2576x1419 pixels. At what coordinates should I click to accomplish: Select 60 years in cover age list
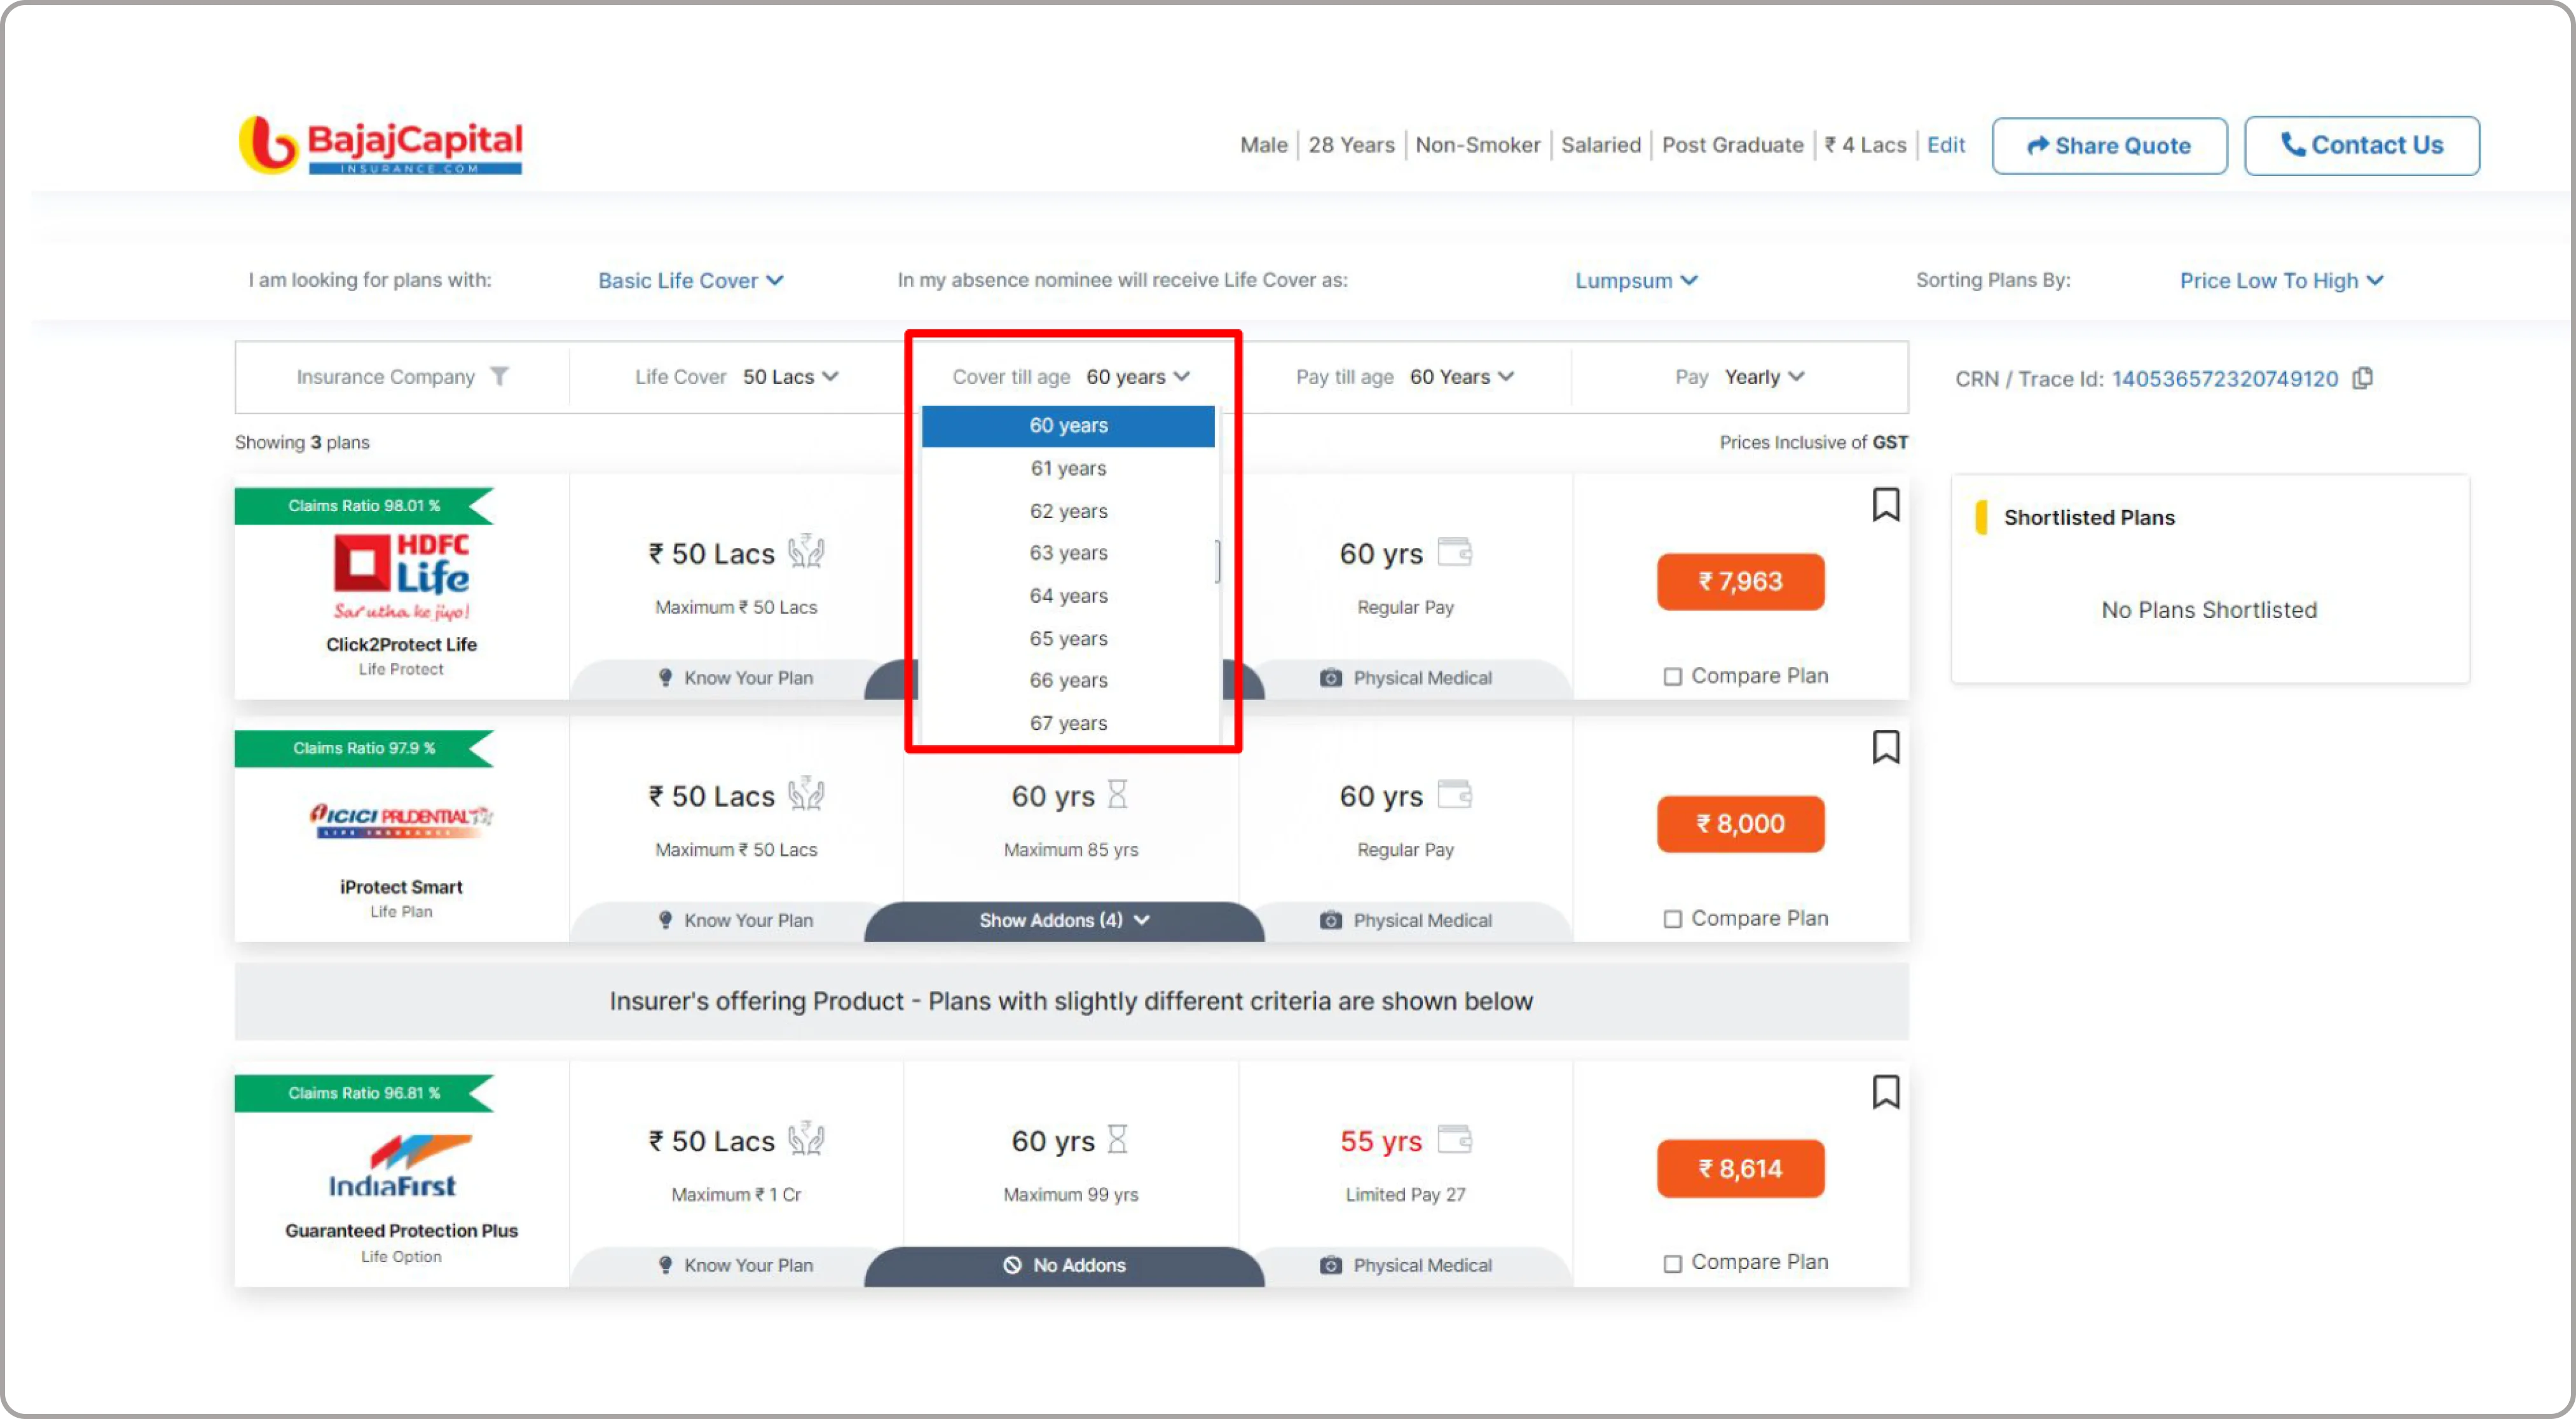click(x=1068, y=425)
